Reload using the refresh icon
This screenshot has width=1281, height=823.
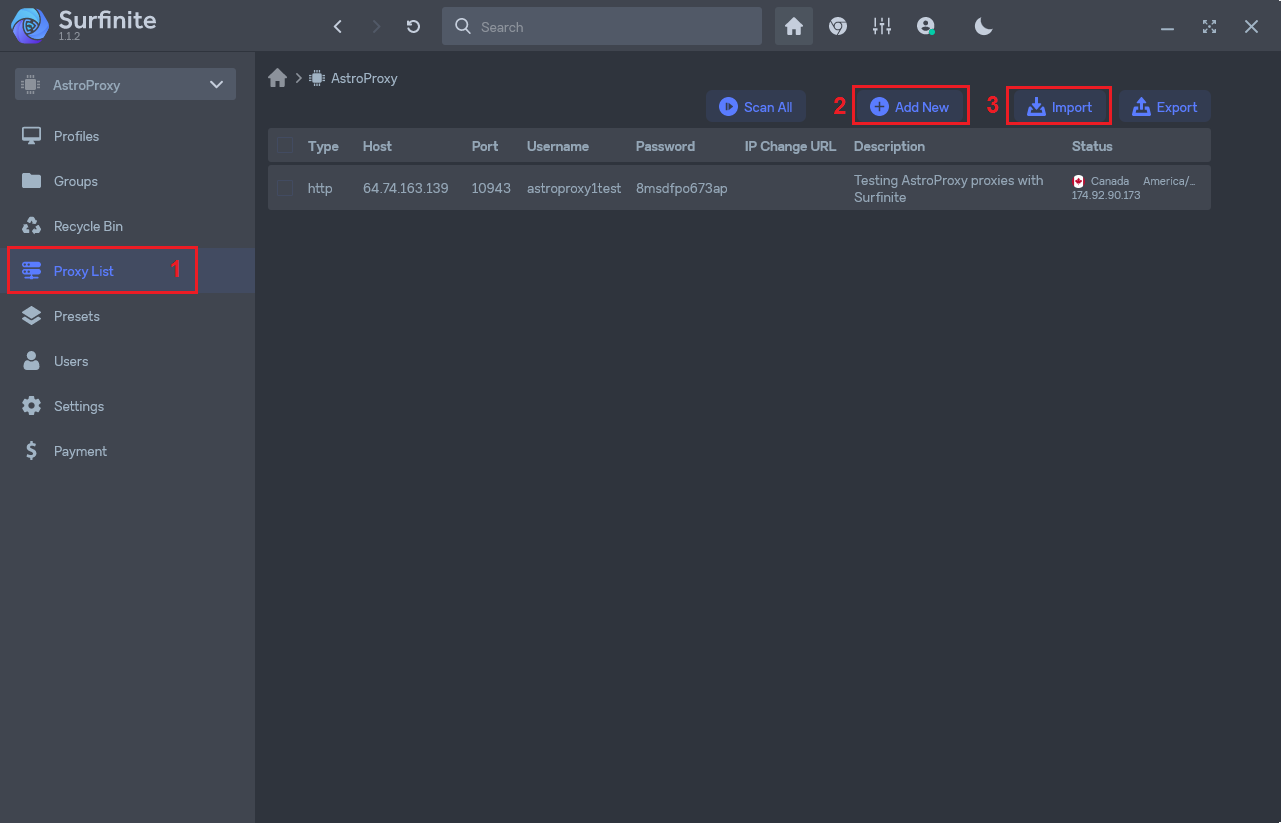[x=414, y=27]
